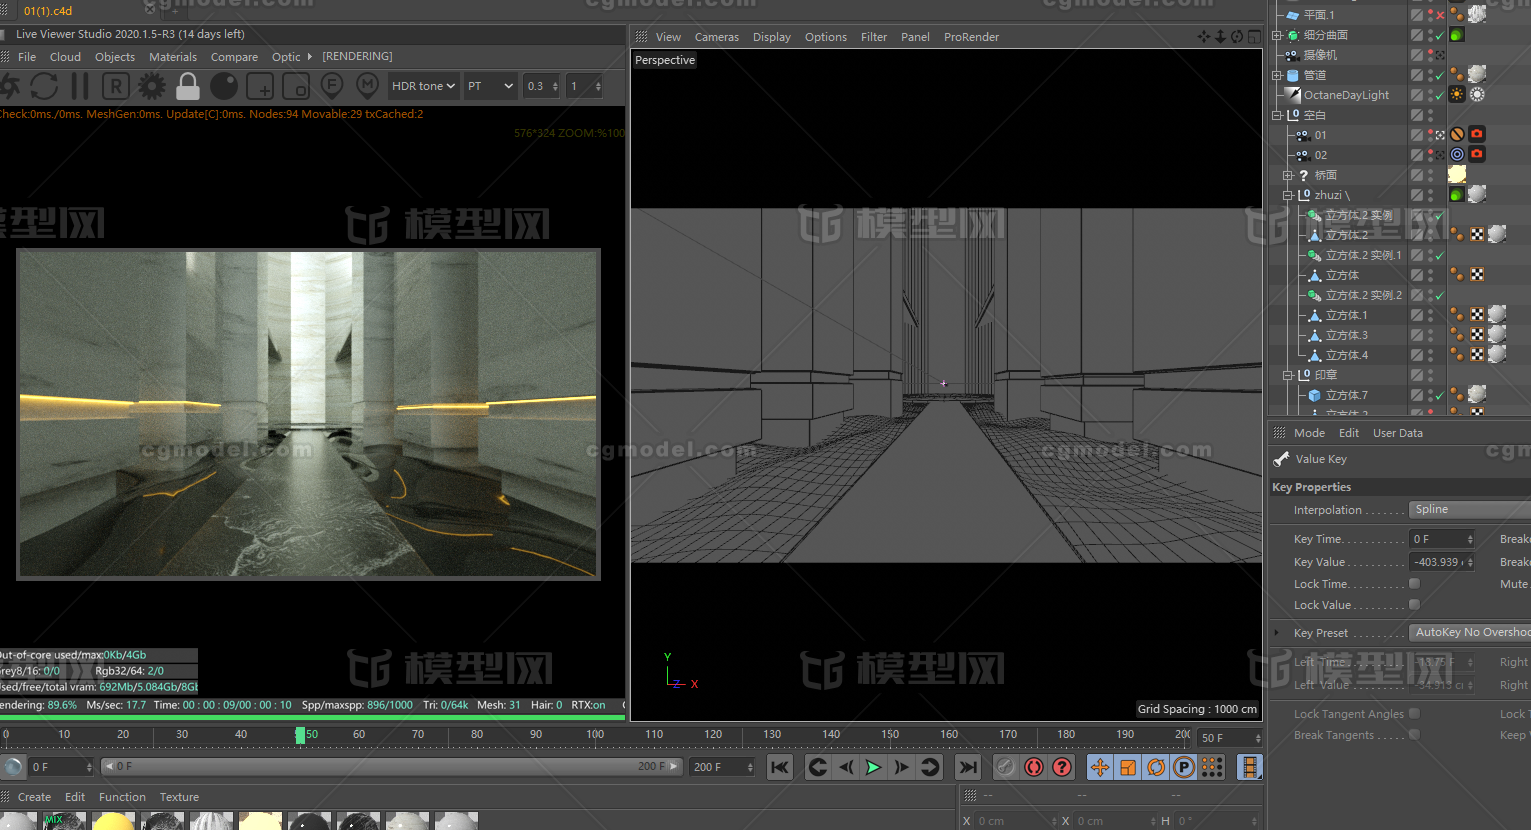The height and width of the screenshot is (830, 1531).
Task: Collapse the 空白 null group
Action: coord(1277,115)
